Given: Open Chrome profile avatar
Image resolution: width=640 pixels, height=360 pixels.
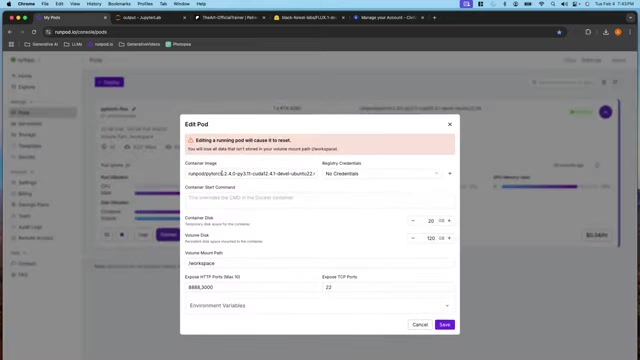Looking at the screenshot, I should (x=618, y=32).
